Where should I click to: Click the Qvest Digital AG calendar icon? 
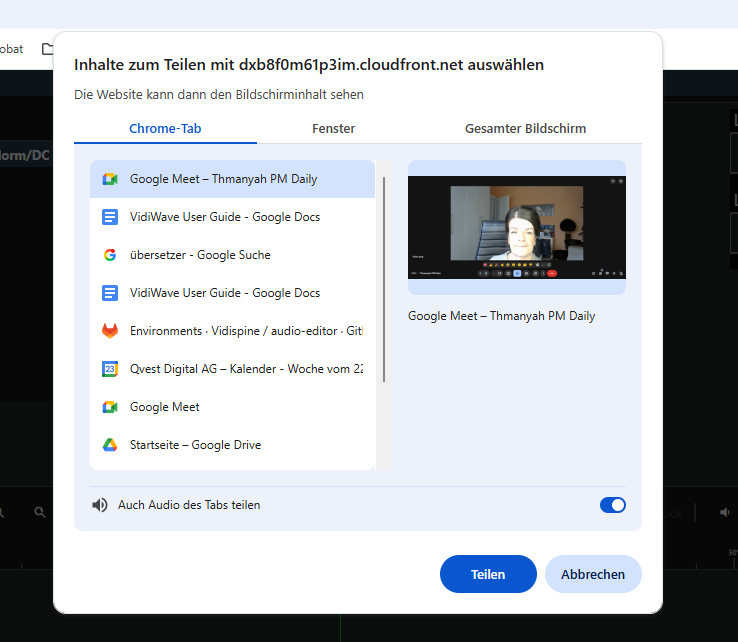click(110, 369)
